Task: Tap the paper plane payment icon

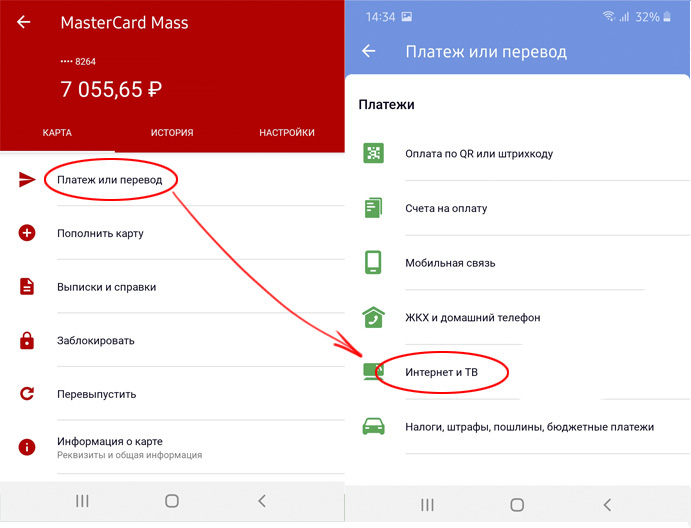Action: click(26, 179)
